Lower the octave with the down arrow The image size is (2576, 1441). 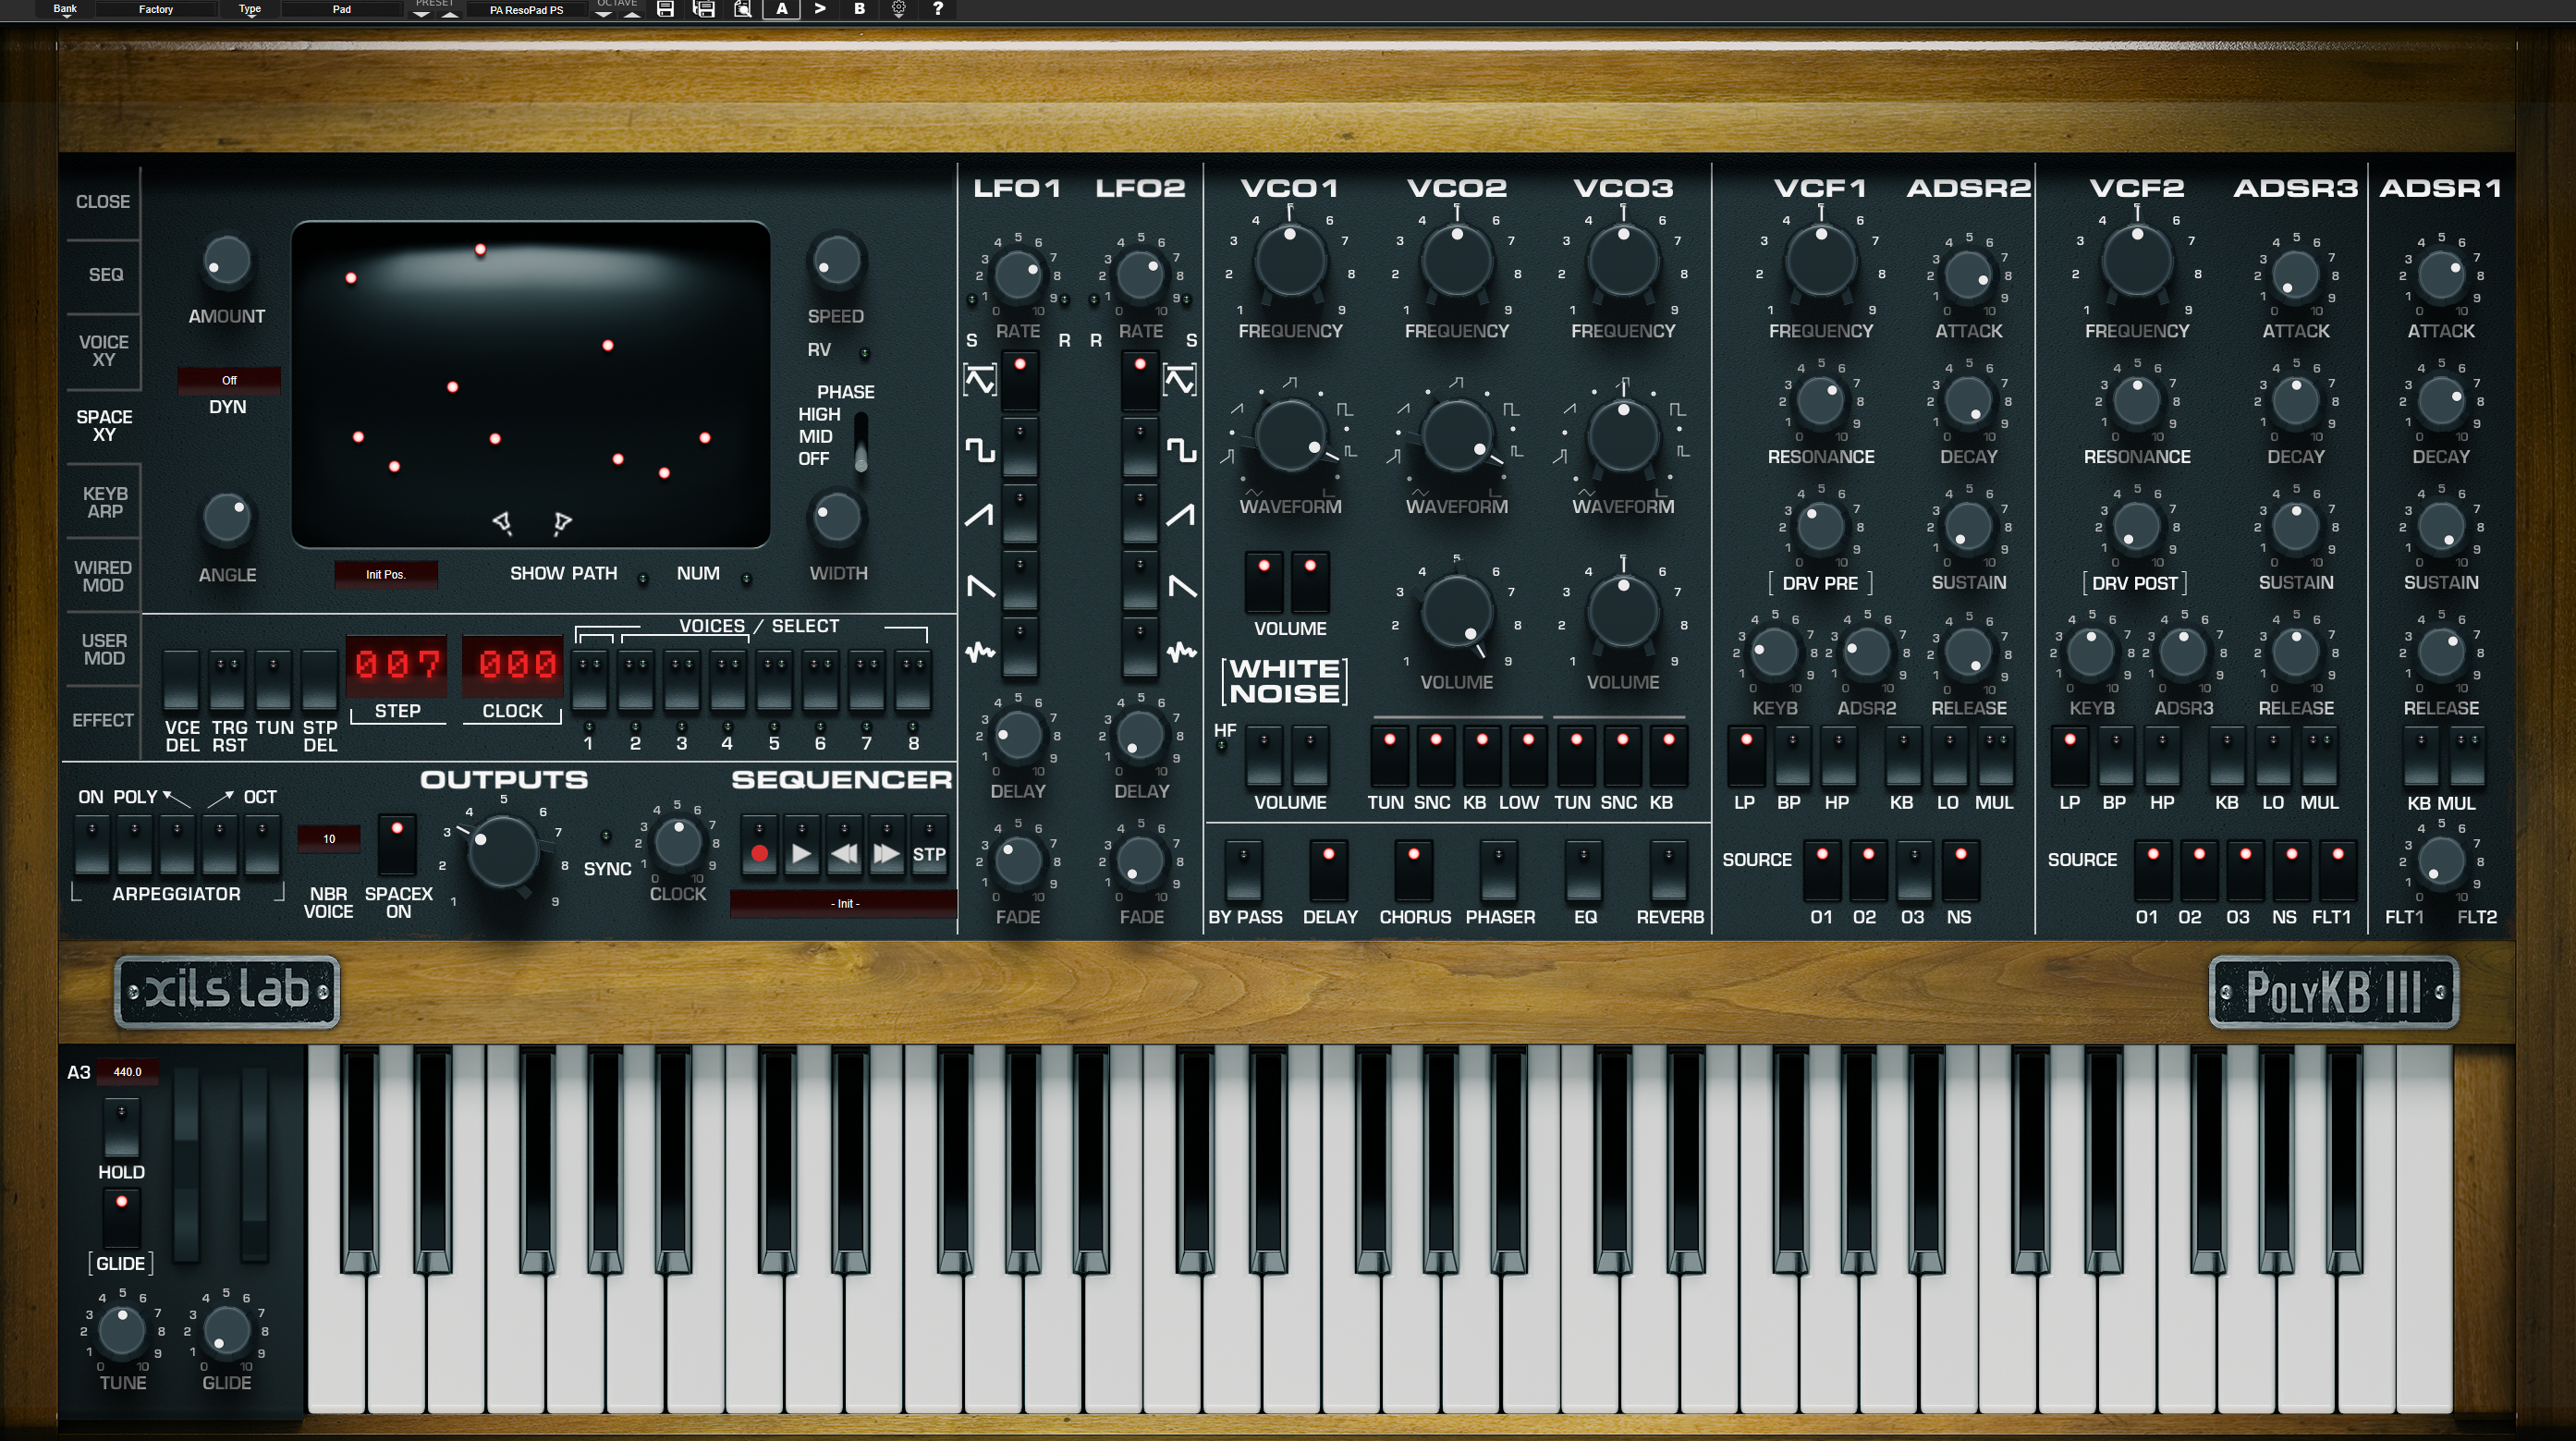603,14
